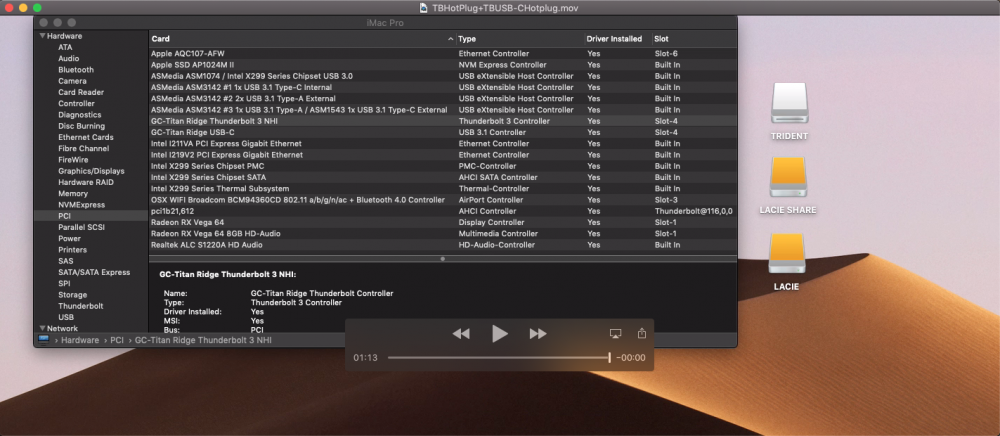Image resolution: width=1000 pixels, height=436 pixels.
Task: Click Hardware in the bottom path bar
Action: (x=80, y=340)
